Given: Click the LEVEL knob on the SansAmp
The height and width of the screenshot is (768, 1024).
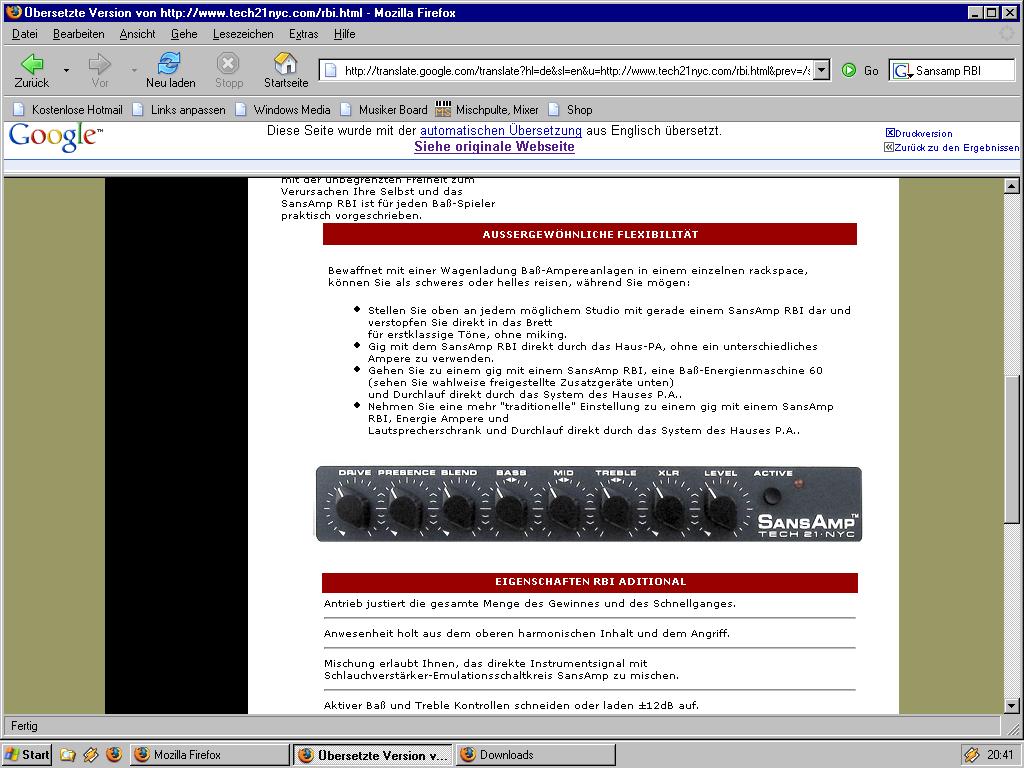Looking at the screenshot, I should pyautogui.click(x=720, y=509).
